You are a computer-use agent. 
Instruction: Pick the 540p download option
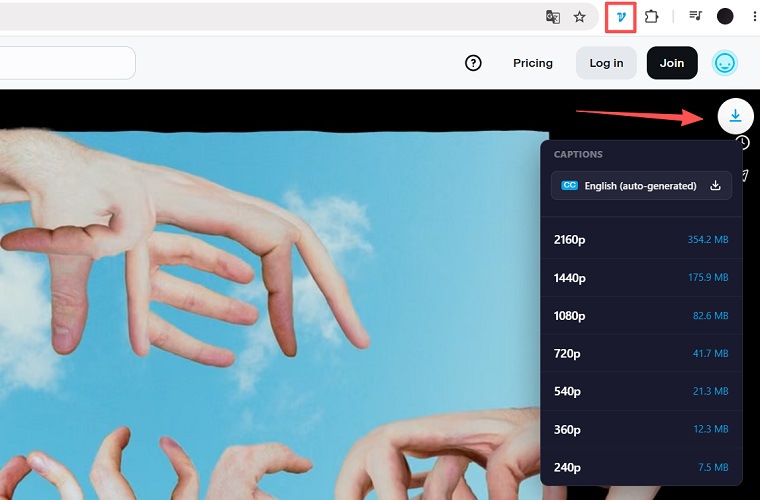pos(641,391)
